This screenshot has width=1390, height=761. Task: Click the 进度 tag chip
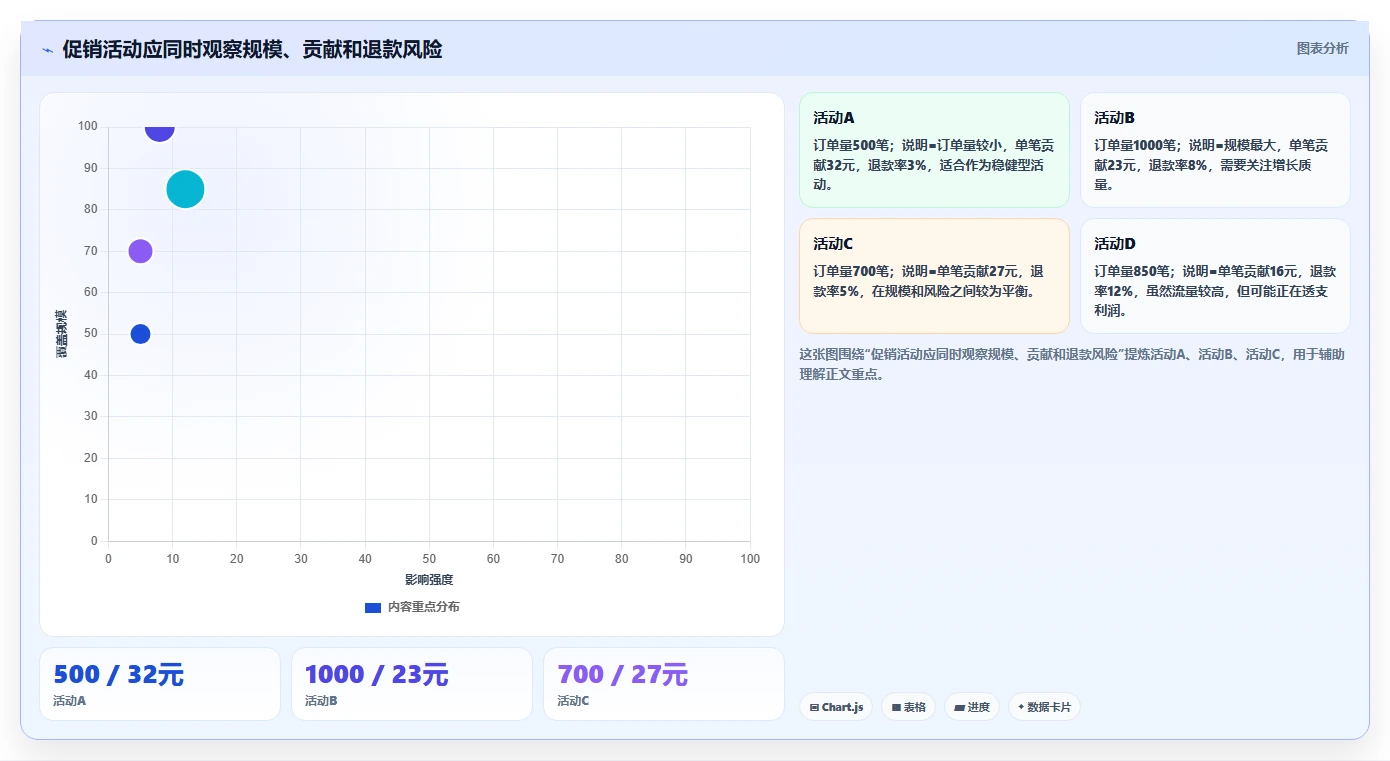pyautogui.click(x=972, y=707)
